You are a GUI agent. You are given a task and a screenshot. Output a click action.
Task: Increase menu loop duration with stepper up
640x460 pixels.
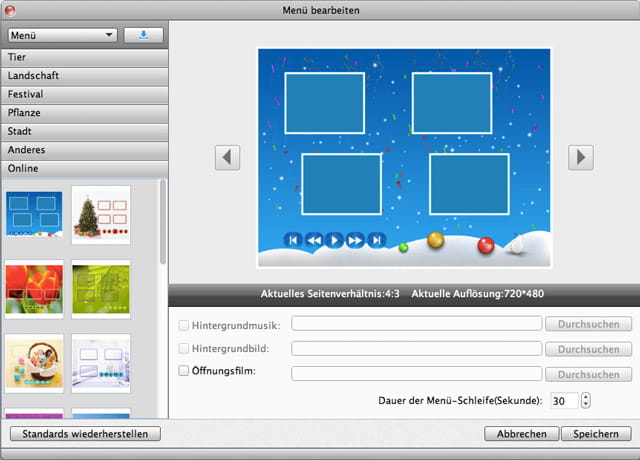(x=586, y=396)
